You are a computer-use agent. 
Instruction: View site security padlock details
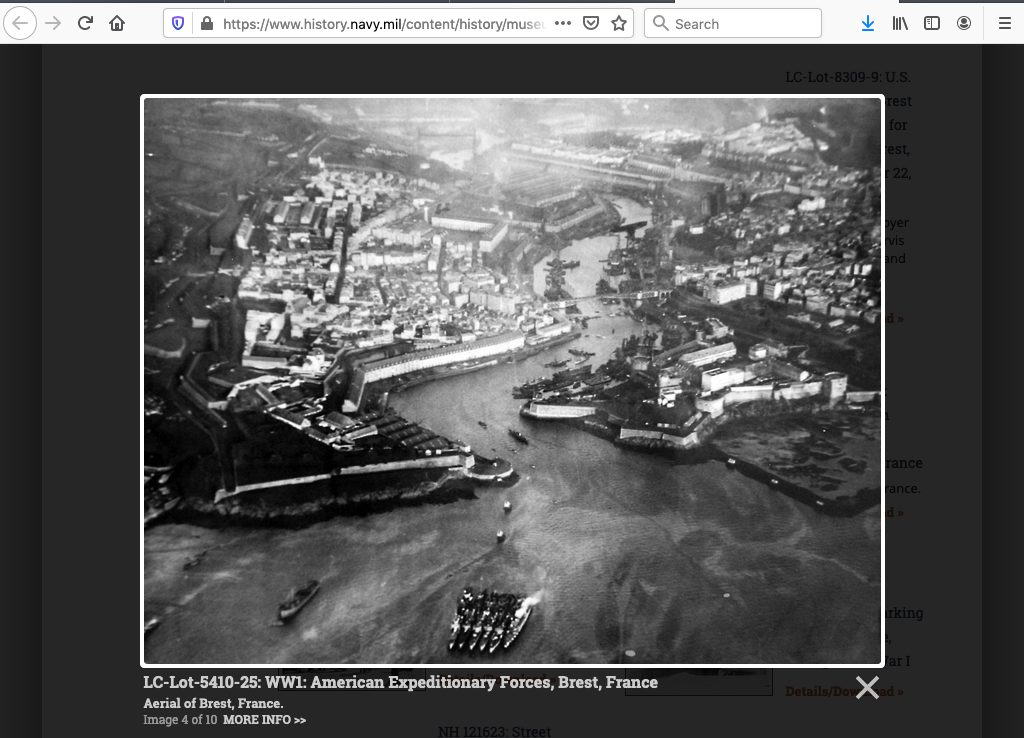pyautogui.click(x=206, y=23)
